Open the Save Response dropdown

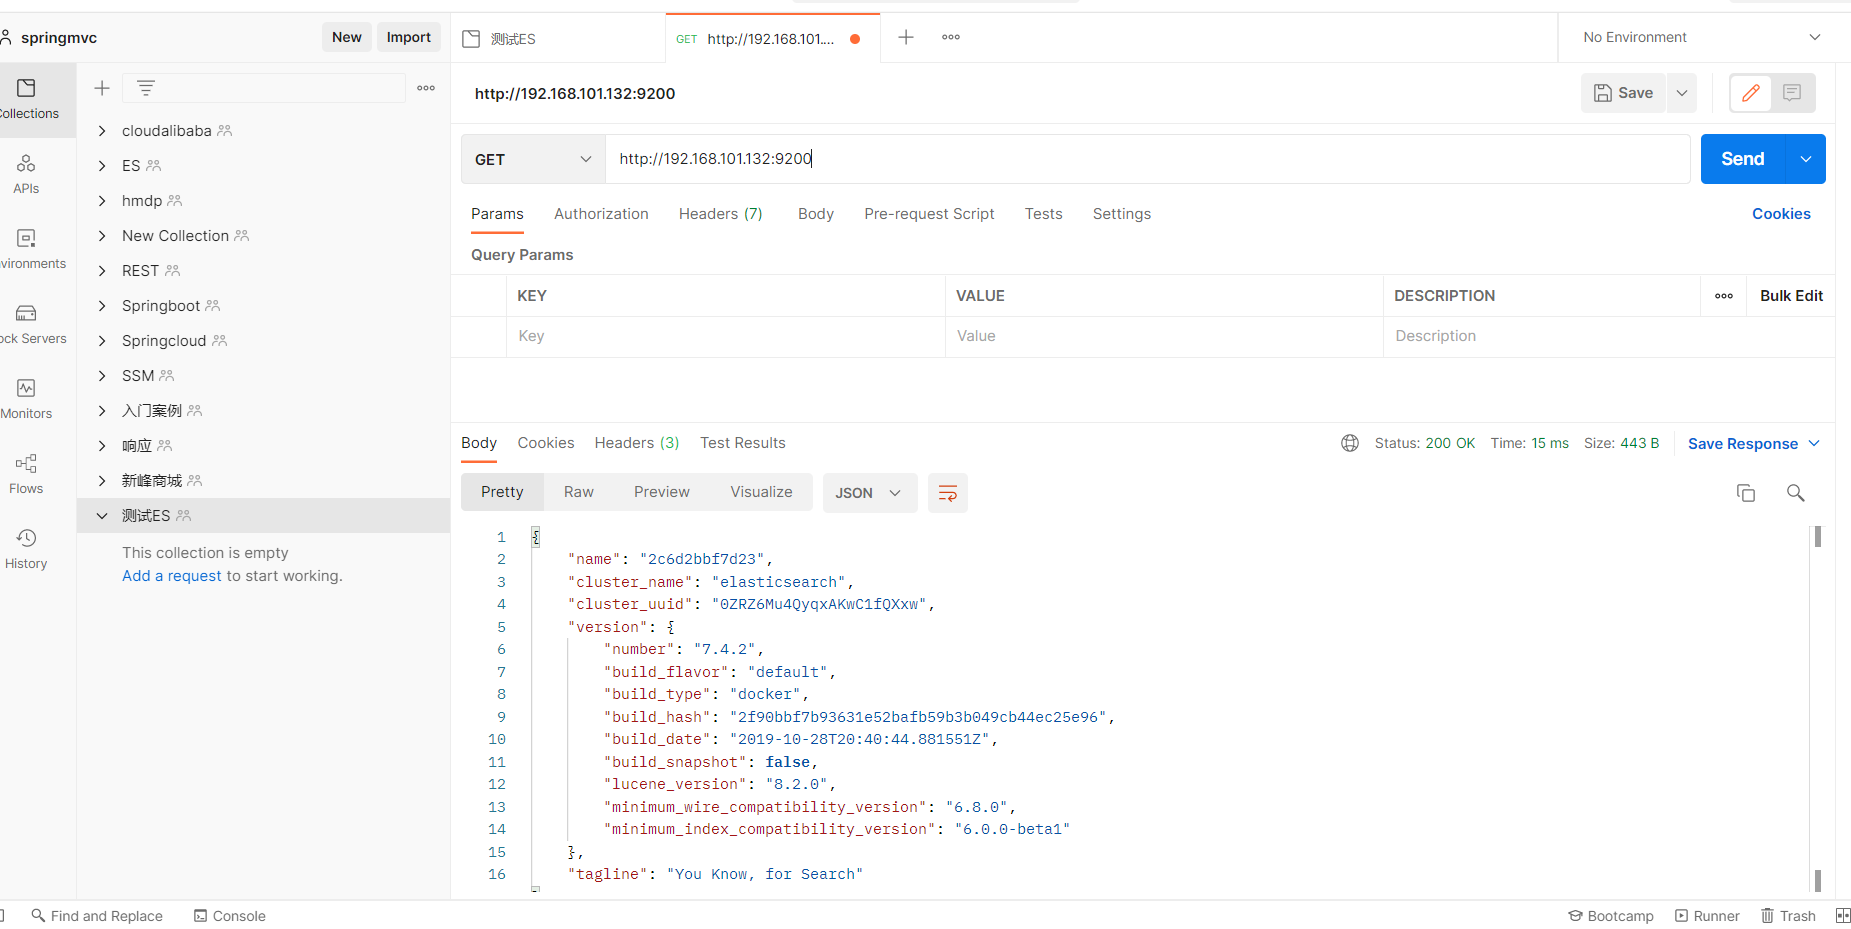pyautogui.click(x=1754, y=444)
